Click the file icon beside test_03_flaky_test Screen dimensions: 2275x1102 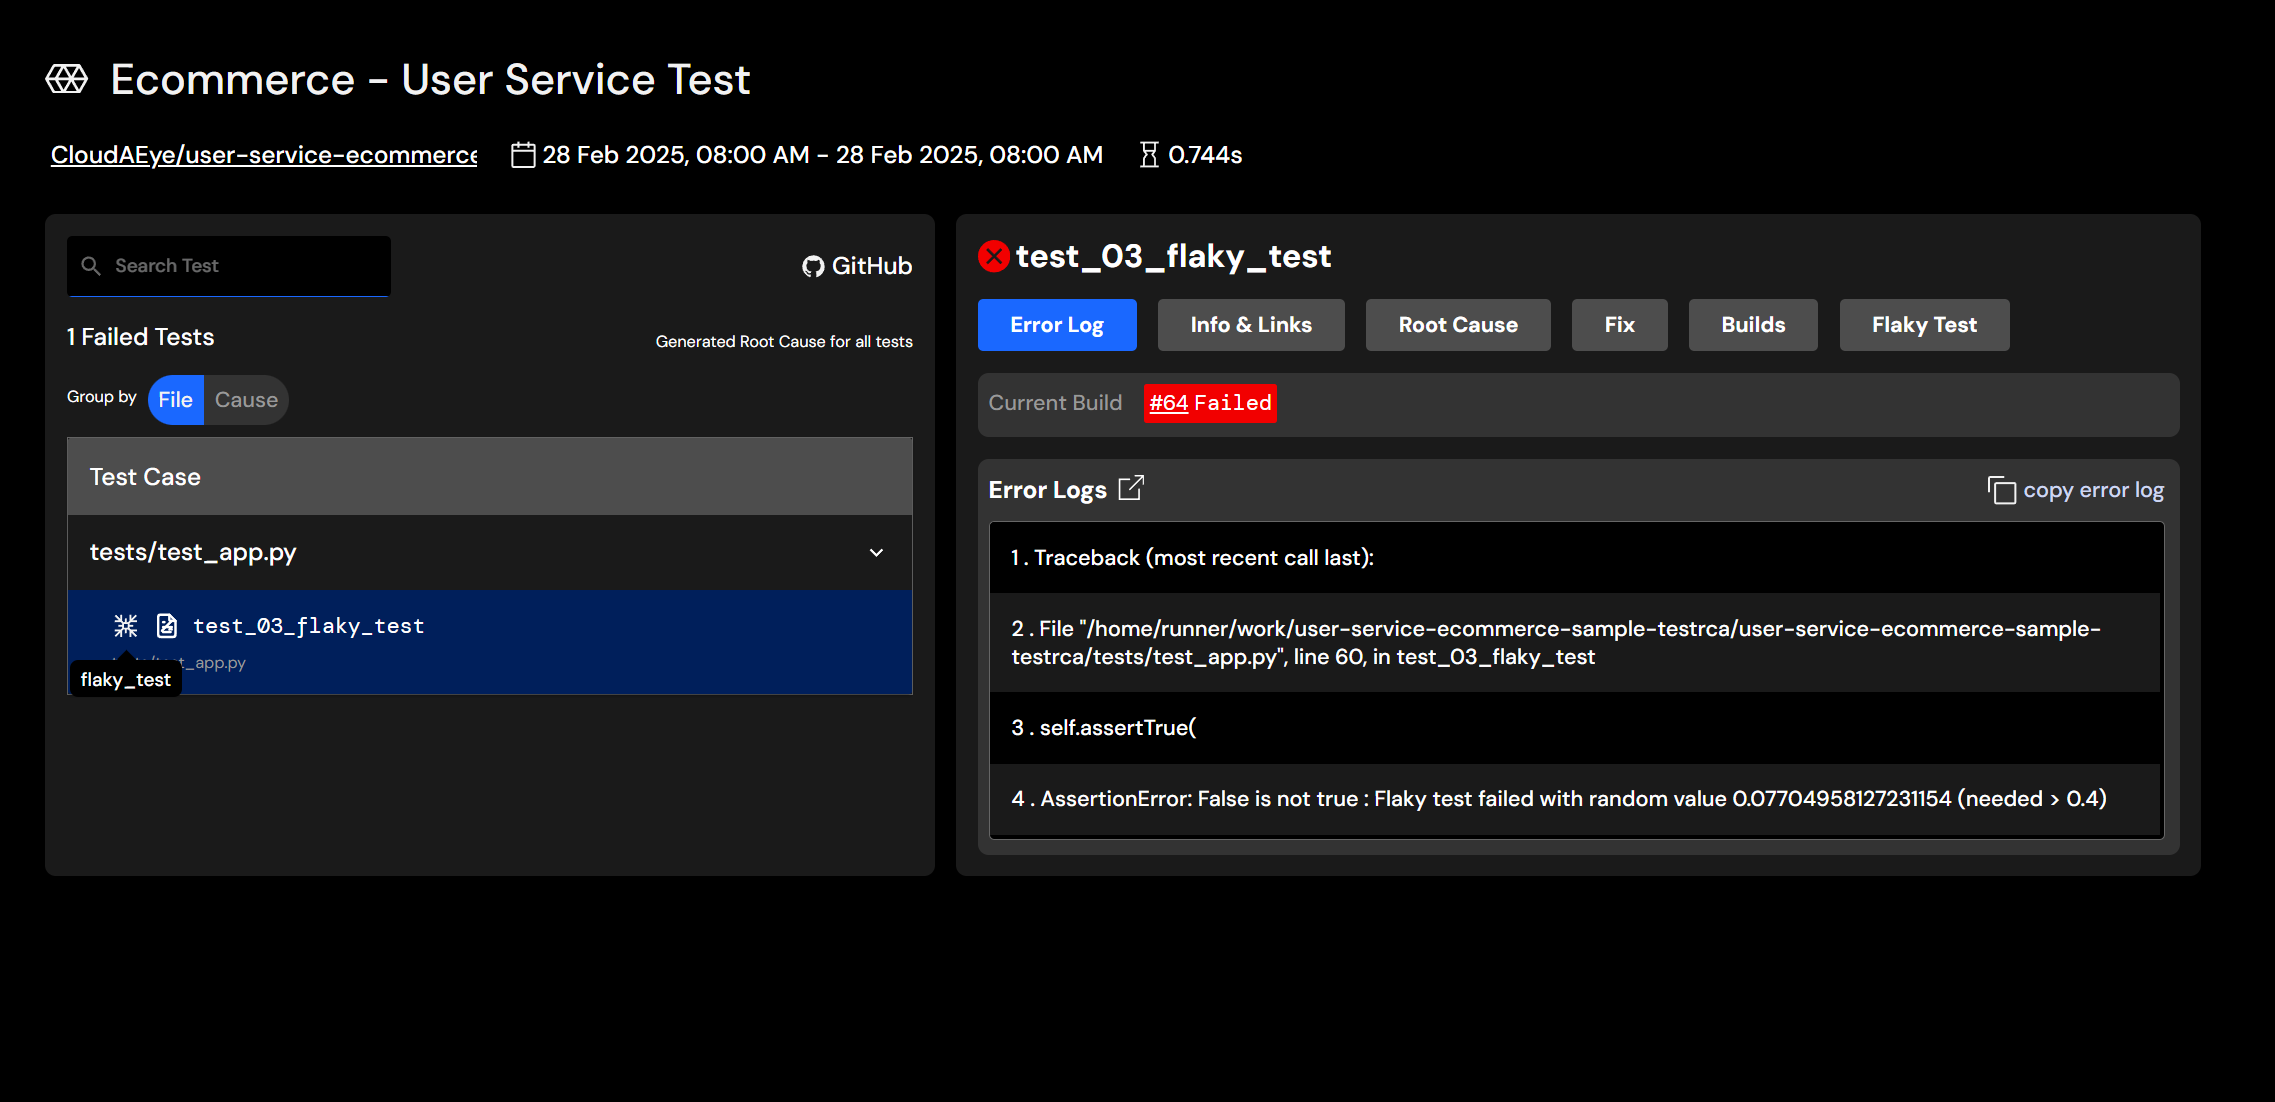166,625
